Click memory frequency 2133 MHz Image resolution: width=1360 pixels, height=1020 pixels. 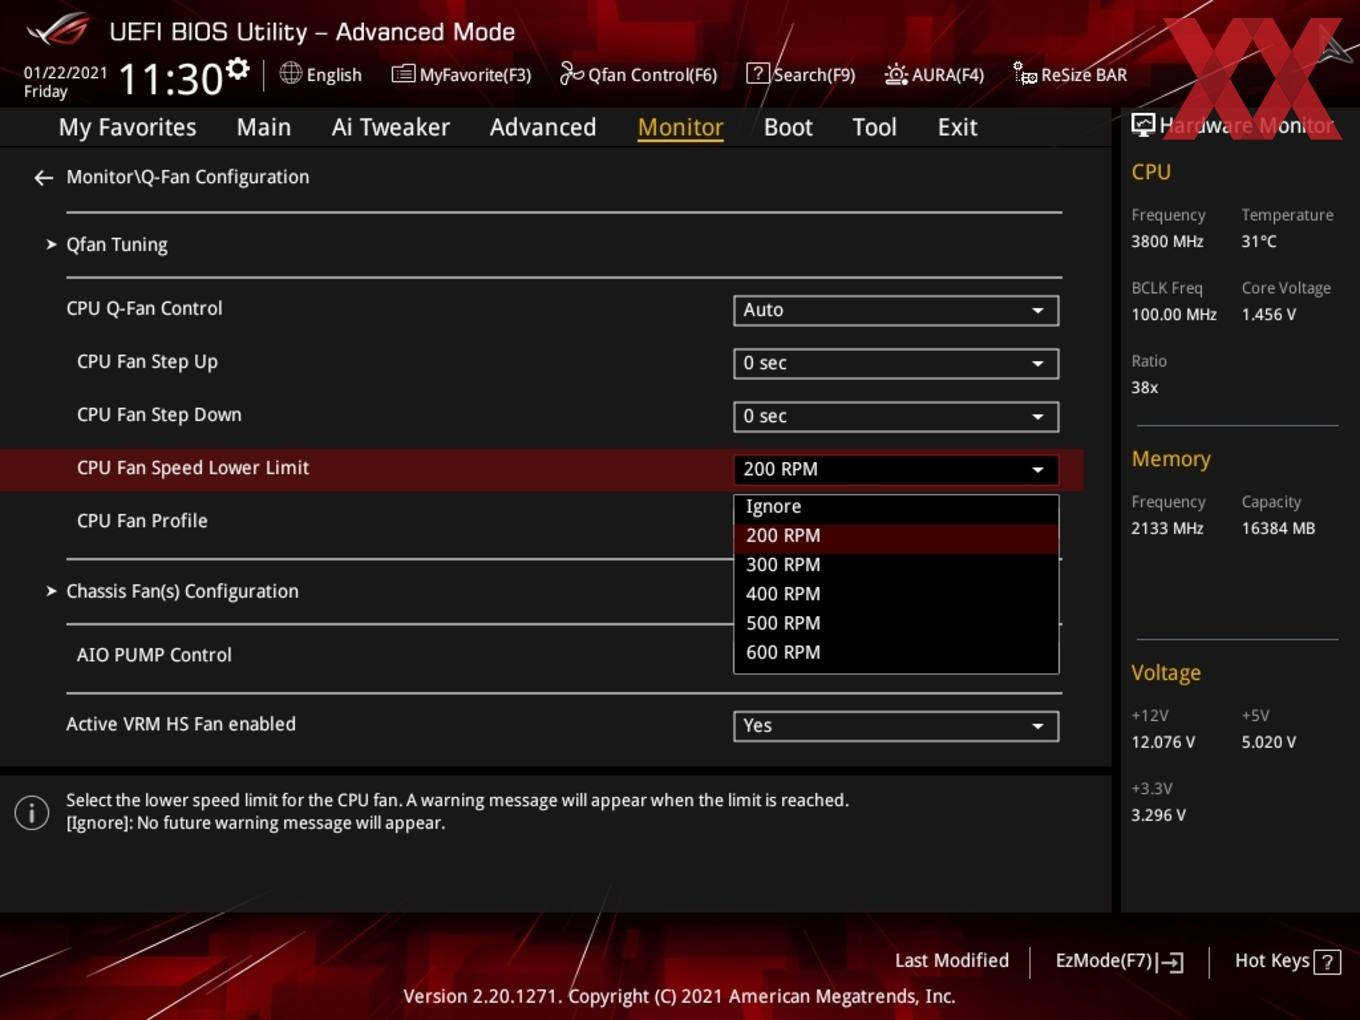pyautogui.click(x=1167, y=528)
